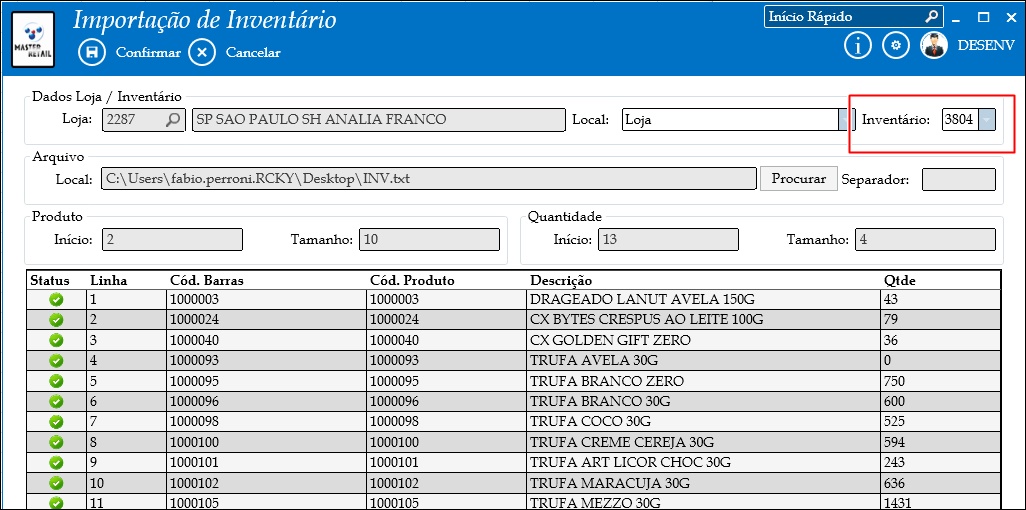The height and width of the screenshot is (510, 1026).
Task: Click the DESENV user name
Action: [986, 45]
